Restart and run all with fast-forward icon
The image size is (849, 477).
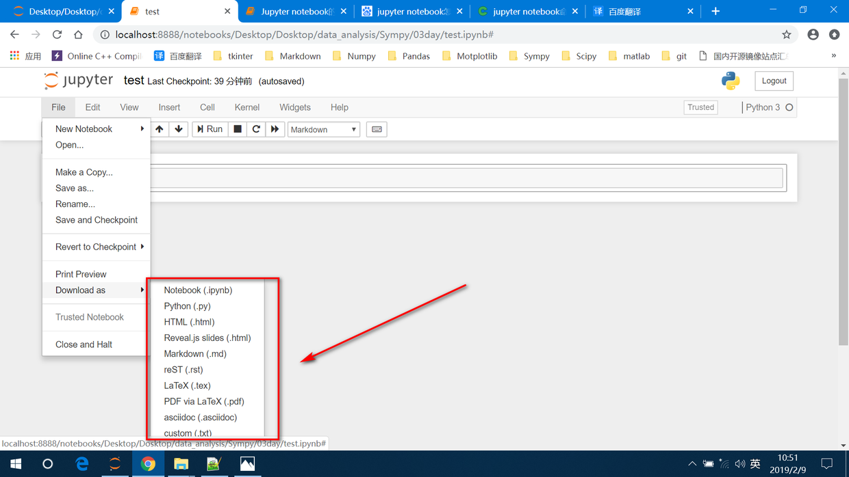(x=275, y=129)
